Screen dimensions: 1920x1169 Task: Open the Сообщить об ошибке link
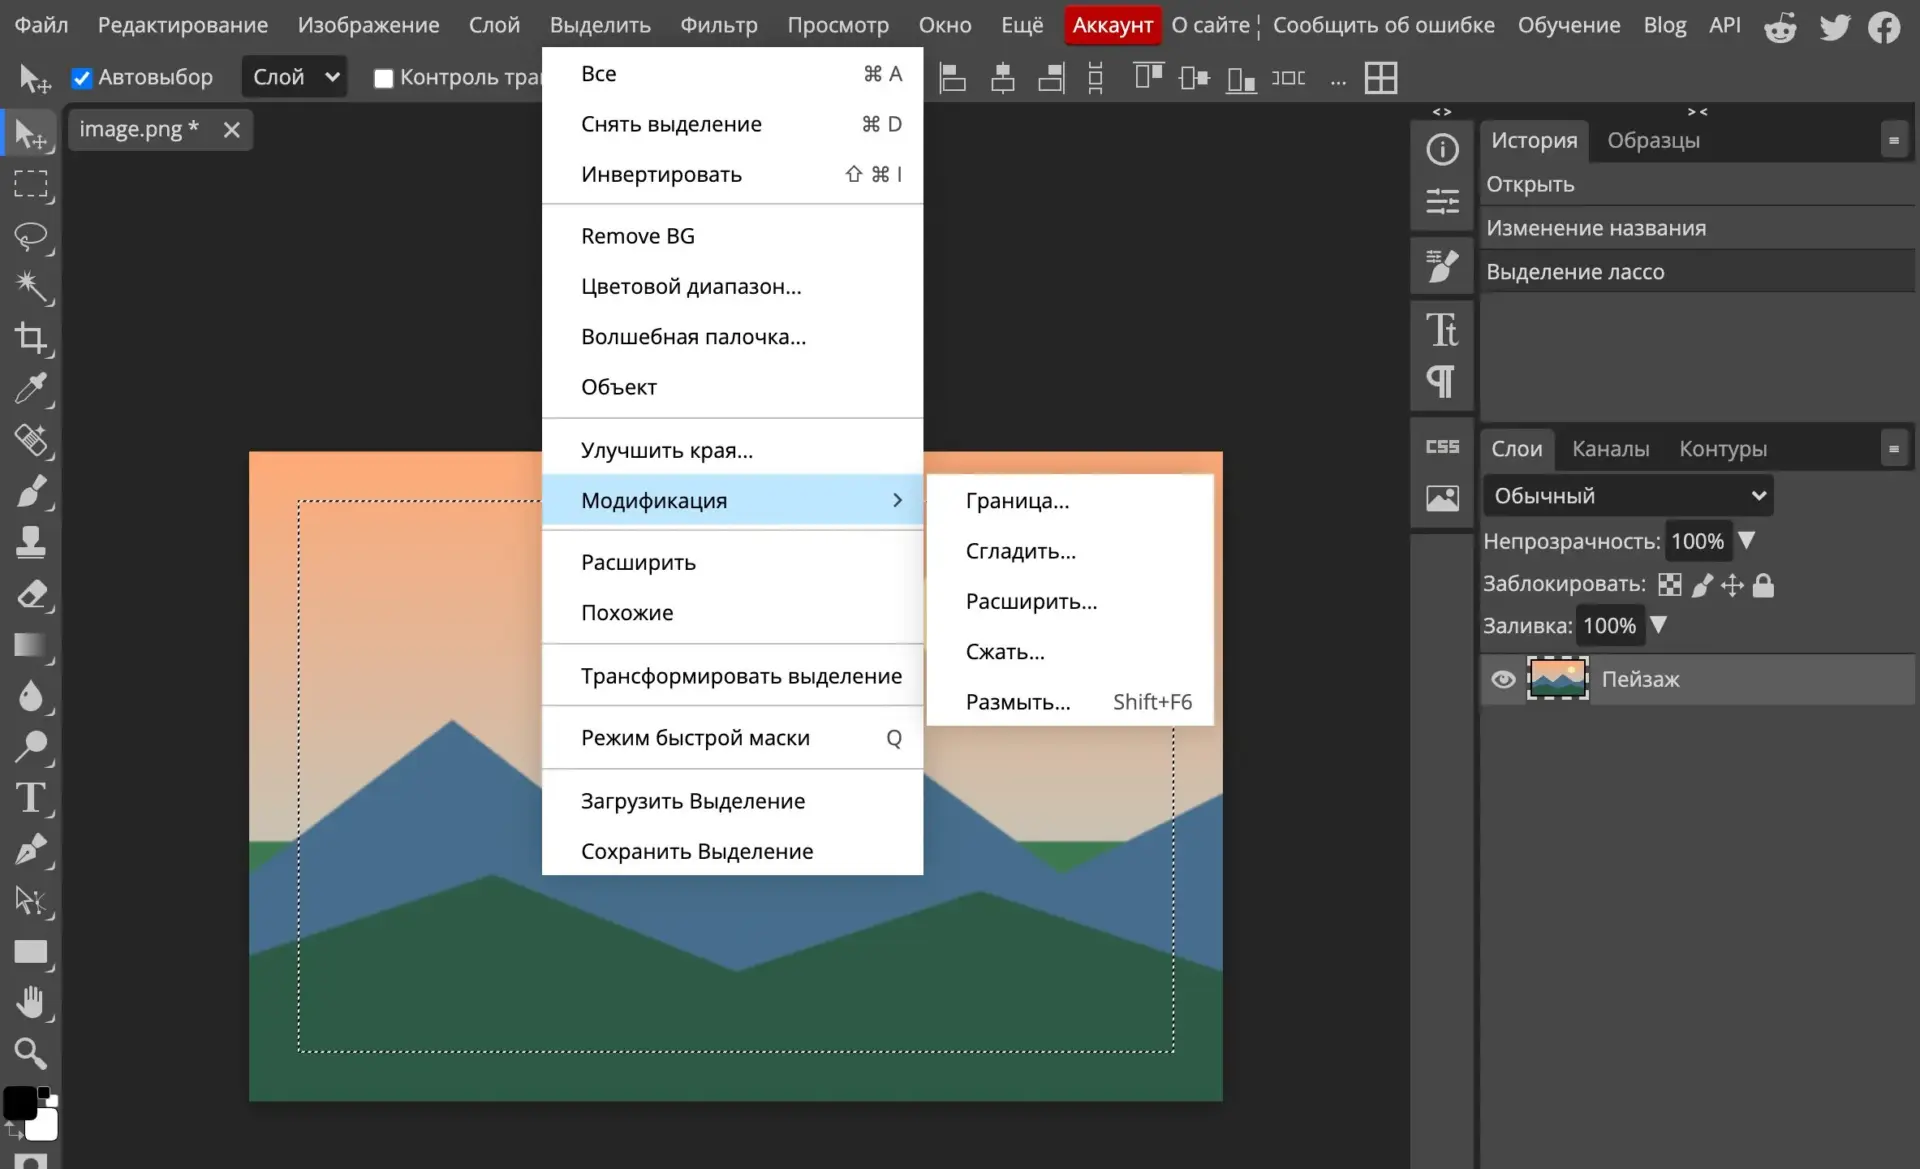1383,25
